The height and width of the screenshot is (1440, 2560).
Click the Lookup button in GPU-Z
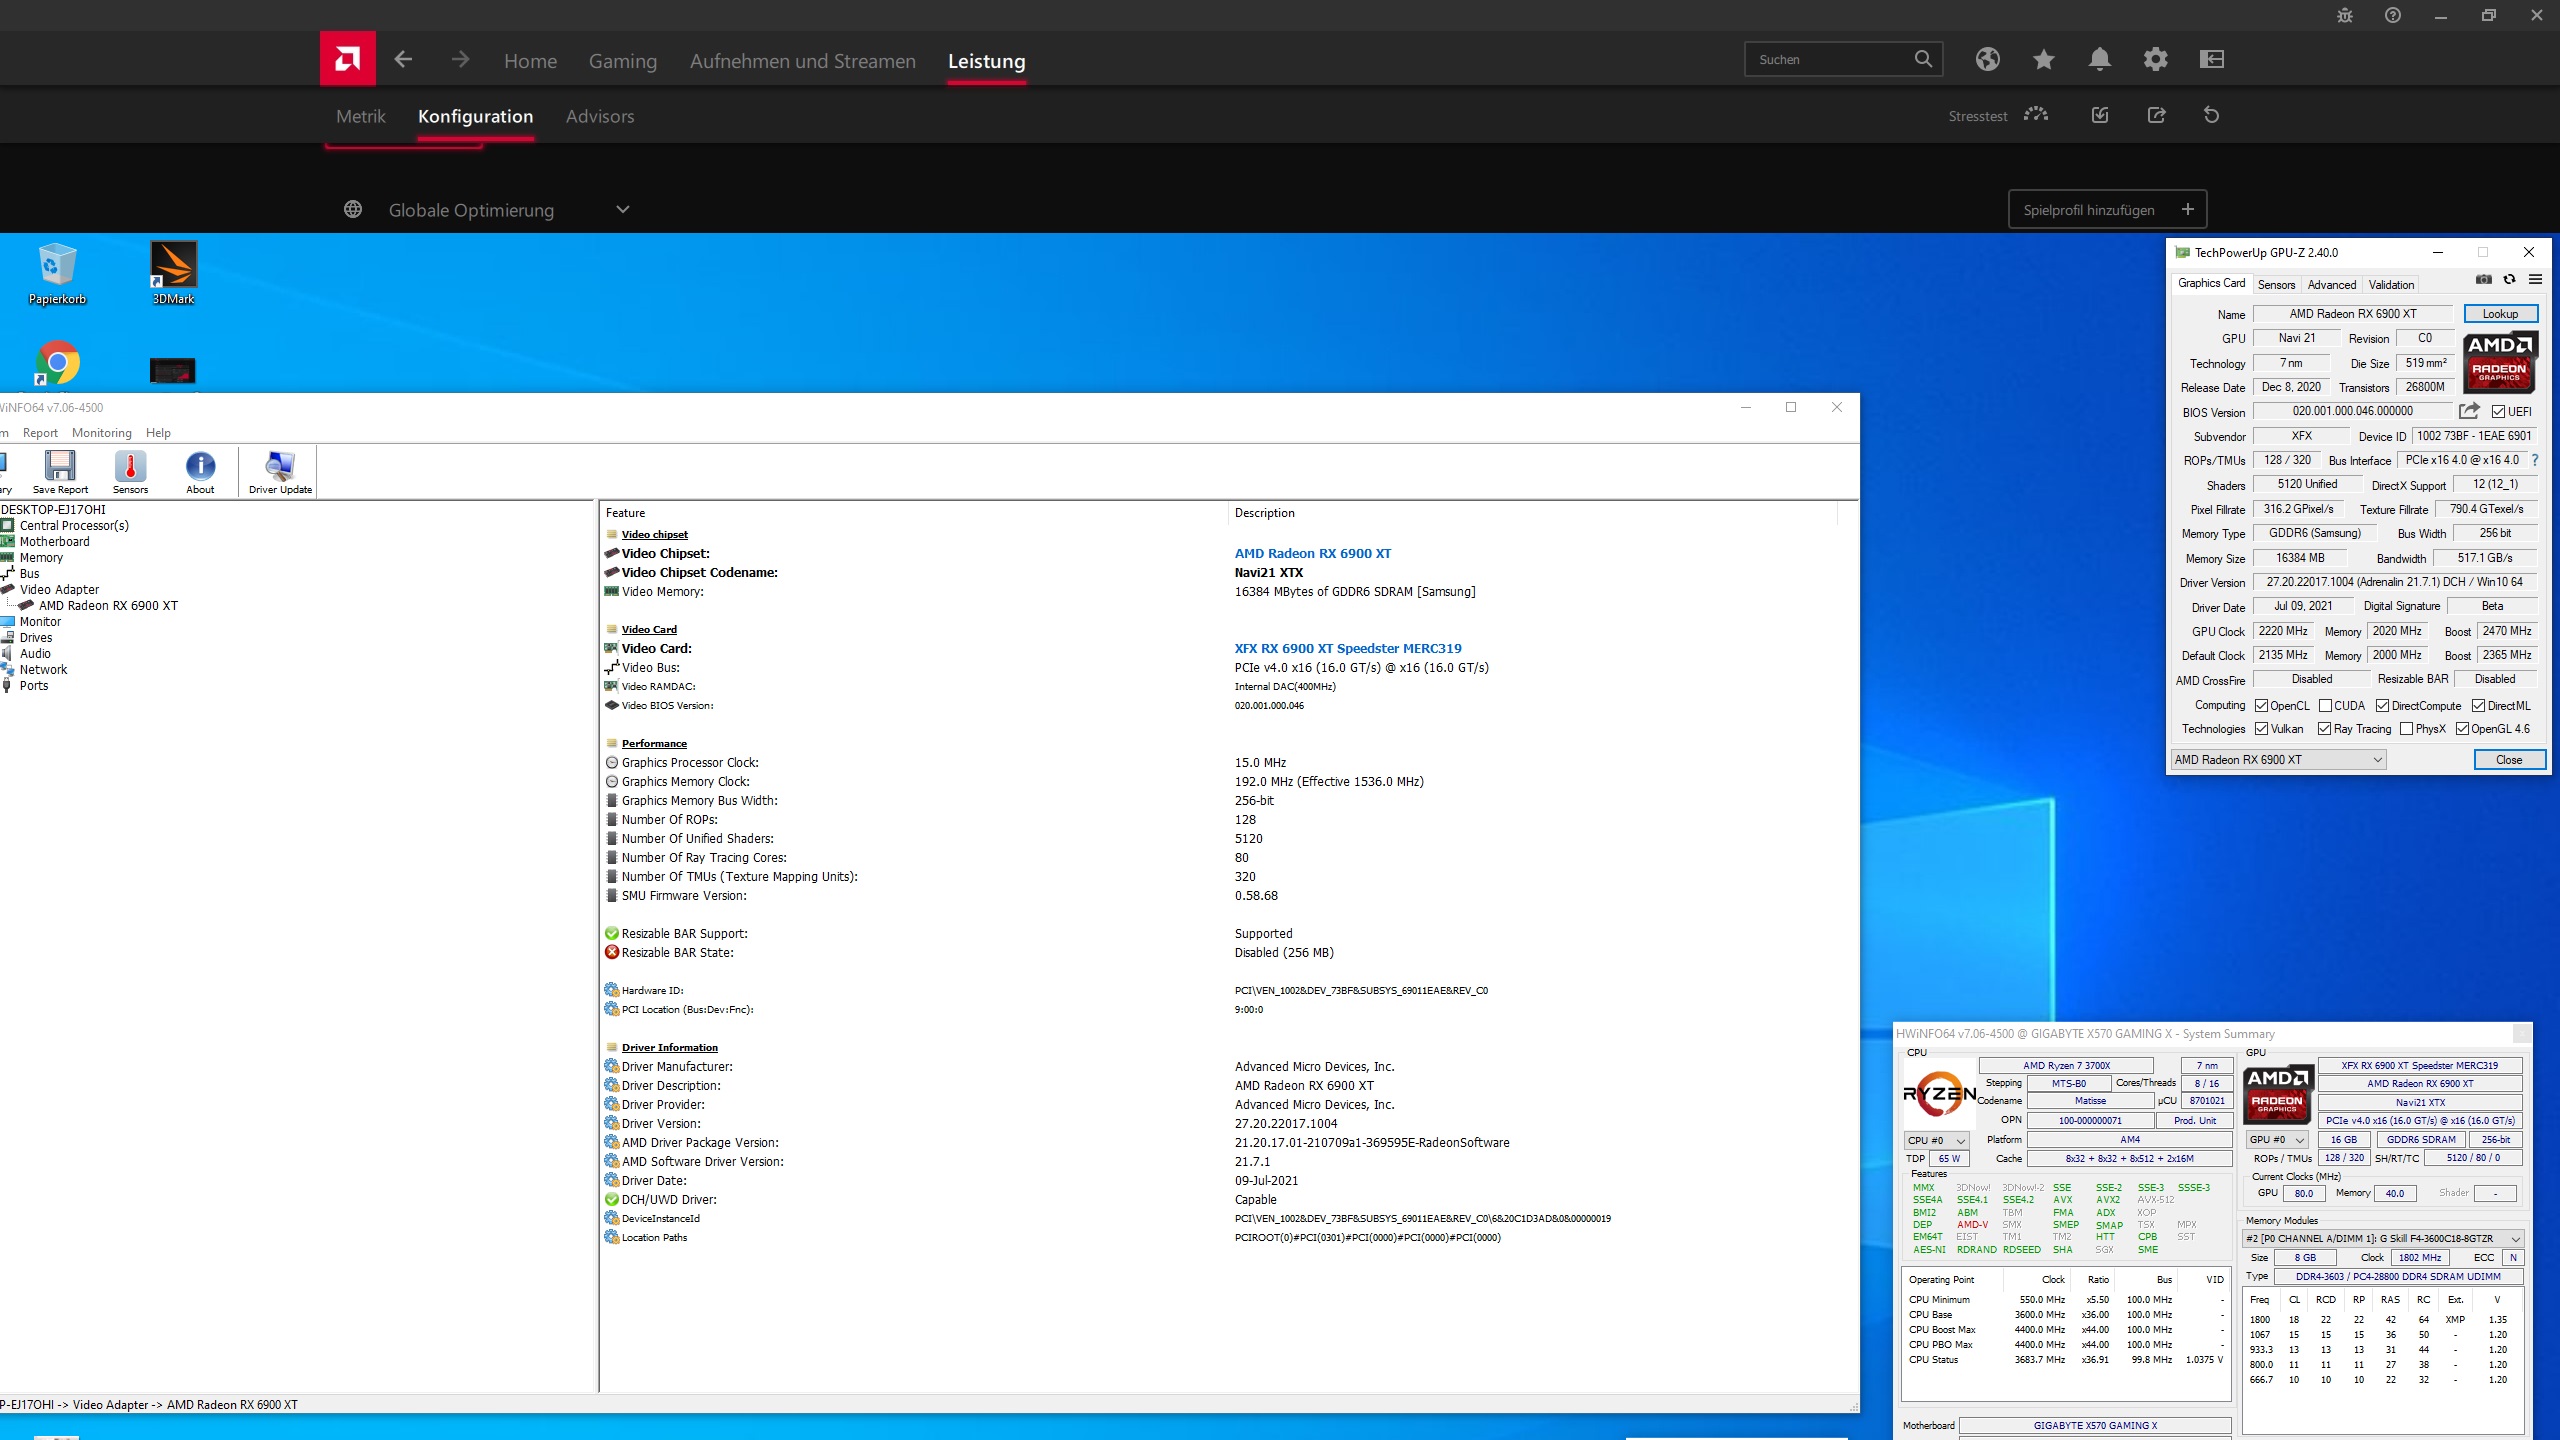2500,314
